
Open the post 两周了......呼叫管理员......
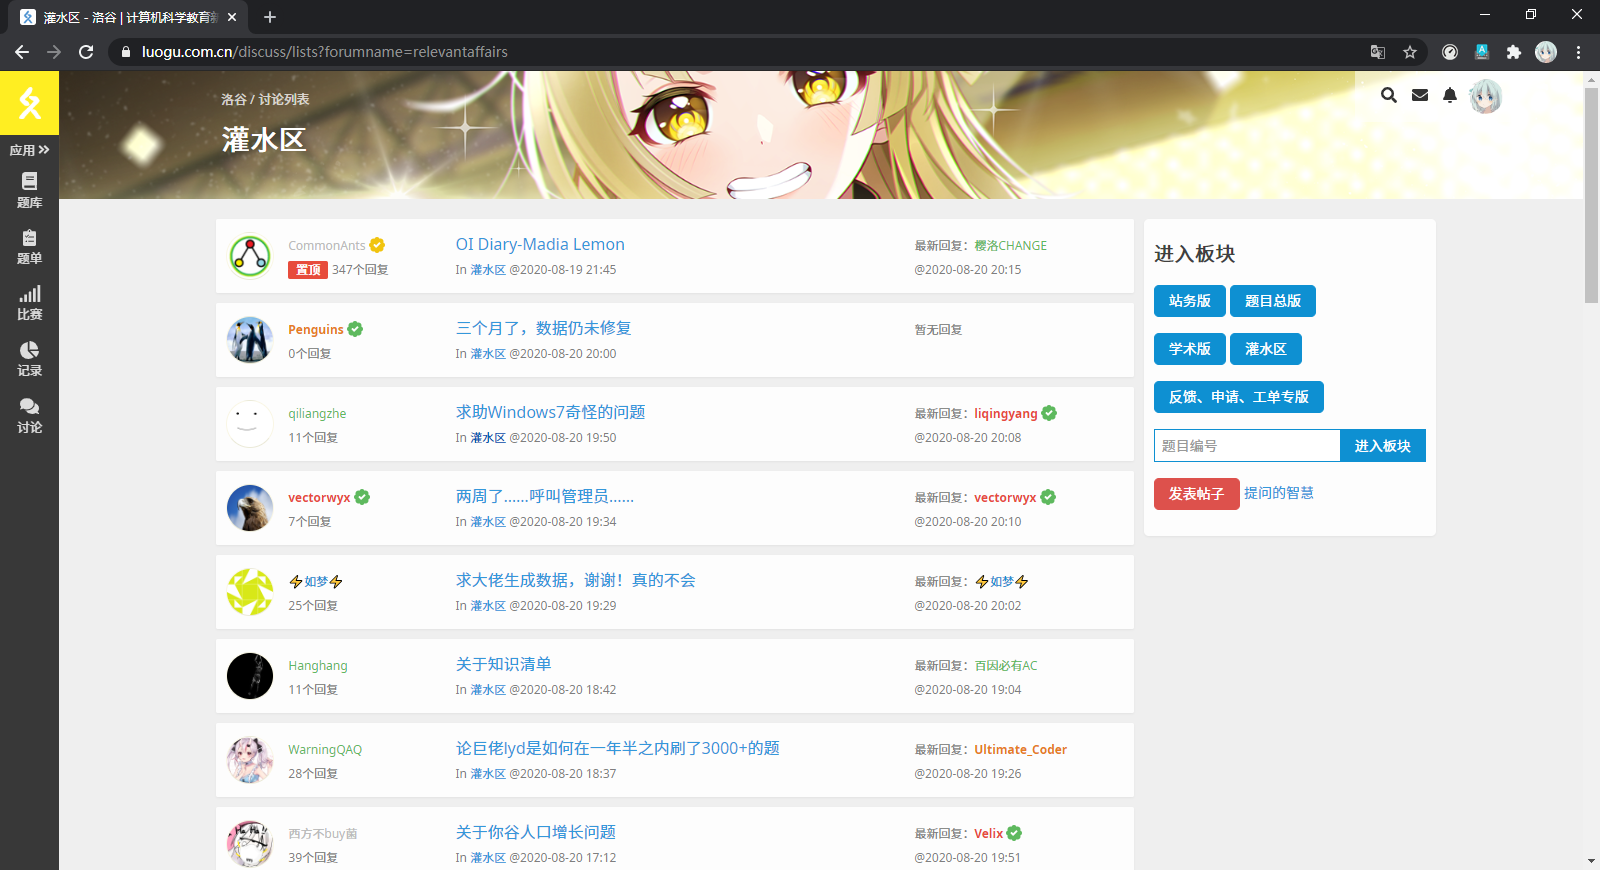pos(545,496)
